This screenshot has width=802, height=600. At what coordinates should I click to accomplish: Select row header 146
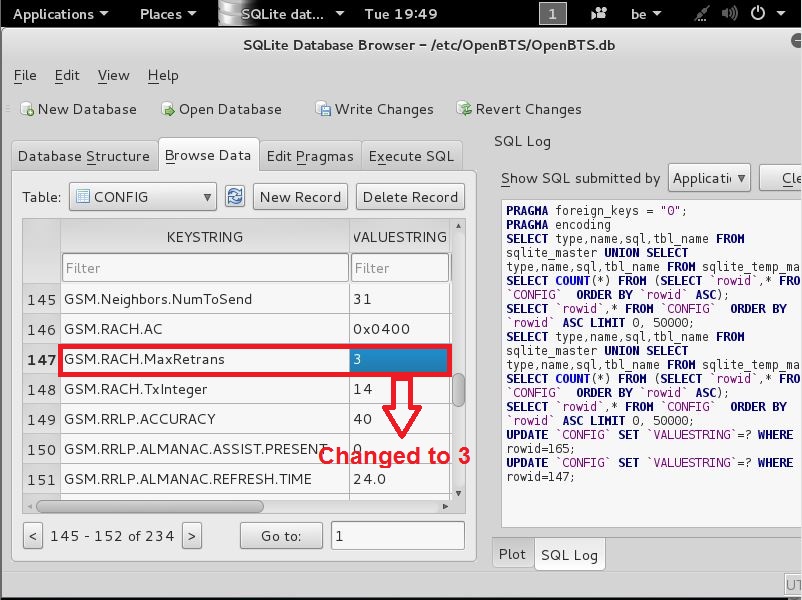click(x=41, y=329)
